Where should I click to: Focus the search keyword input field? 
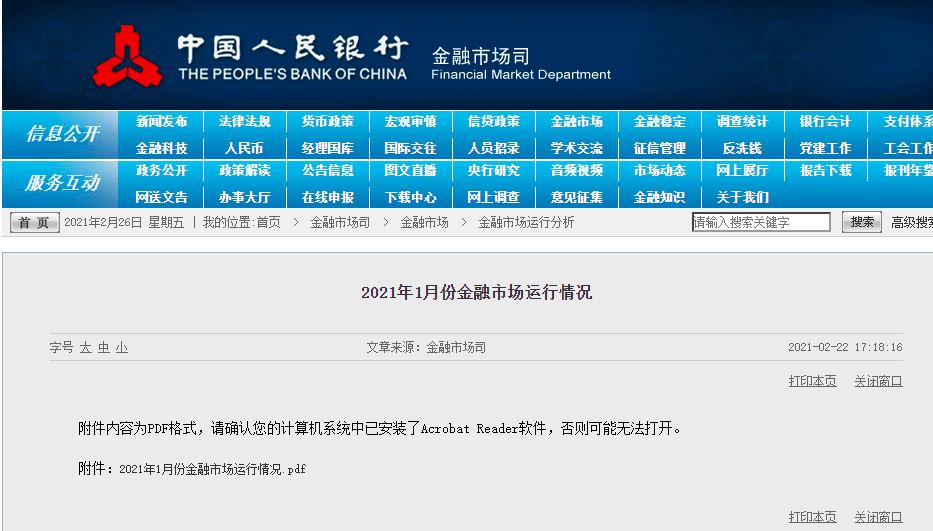(x=761, y=222)
